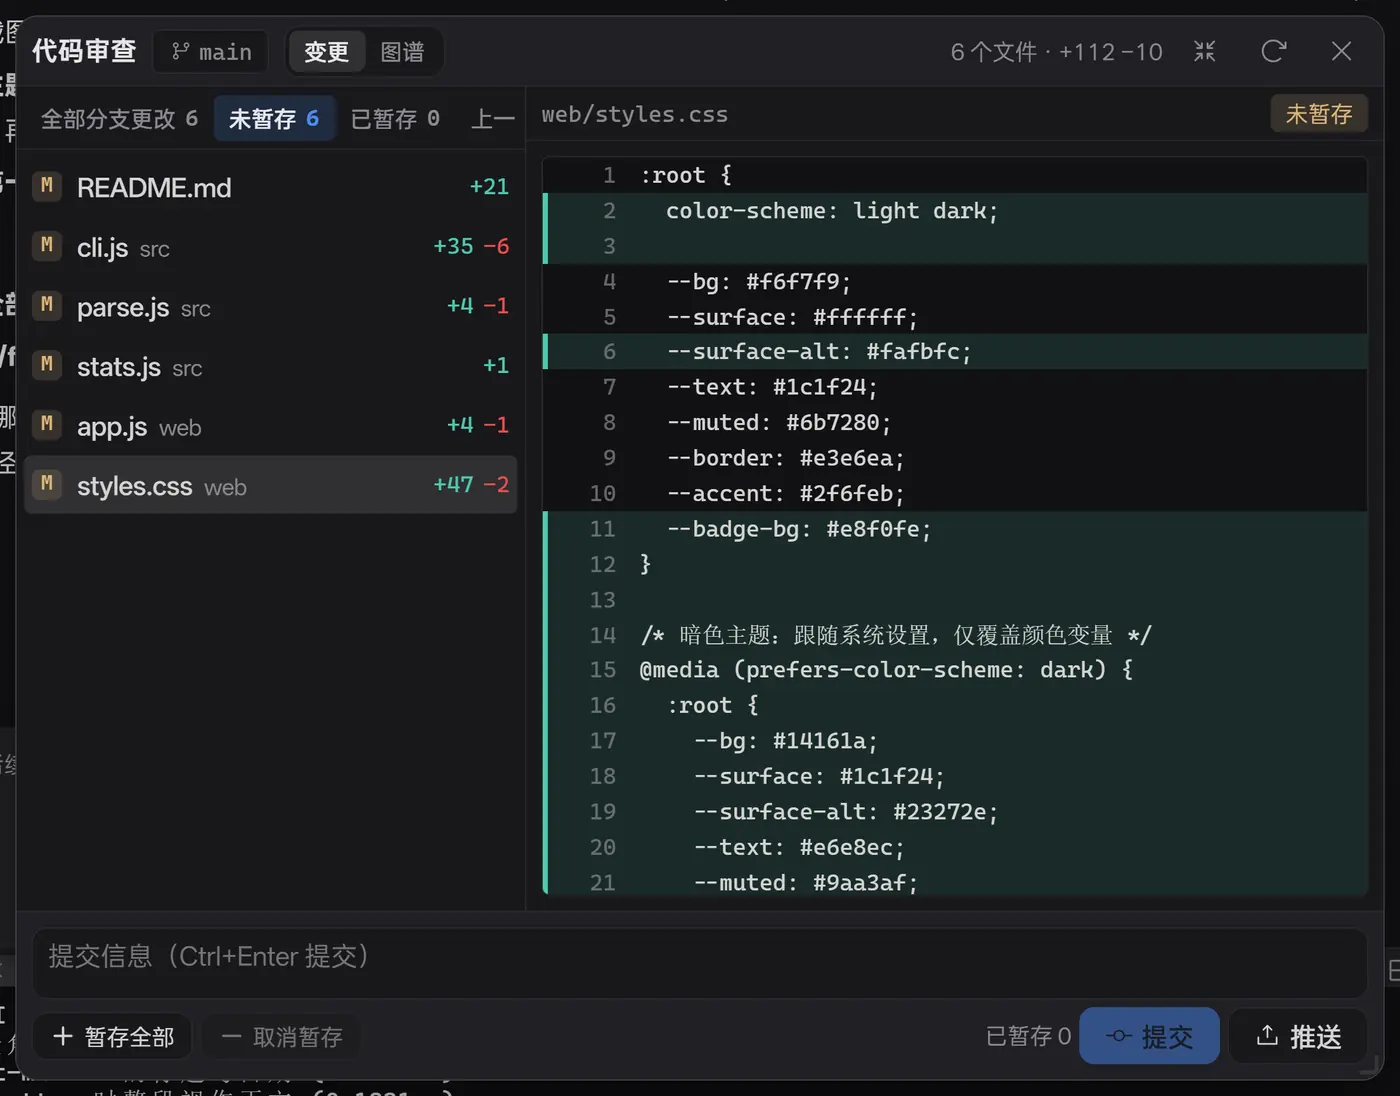Open parse.js in the file list
Image resolution: width=1400 pixels, height=1096 pixels.
click(270, 306)
